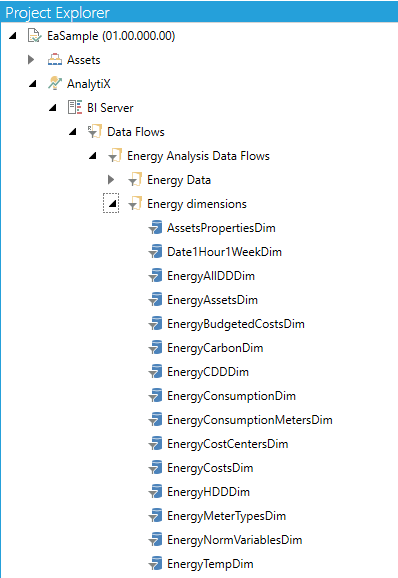Expand the Energy Data folder
Viewport: 398px width, 578px height.
tap(111, 180)
